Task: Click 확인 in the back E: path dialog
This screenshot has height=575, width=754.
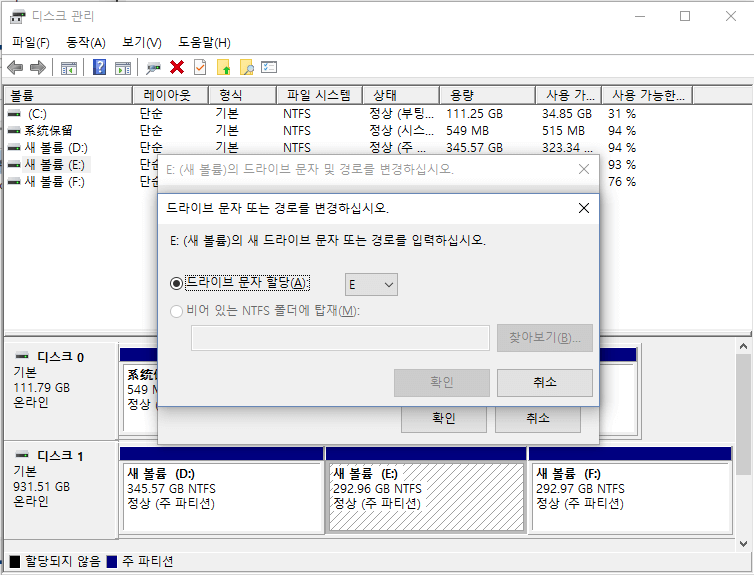Action: (x=444, y=419)
